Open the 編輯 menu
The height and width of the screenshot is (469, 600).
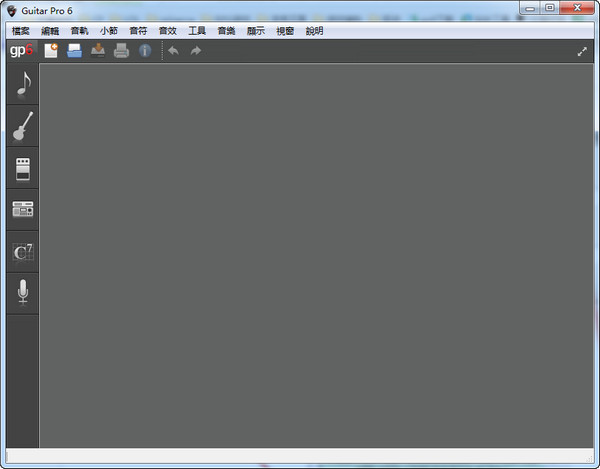coord(50,31)
